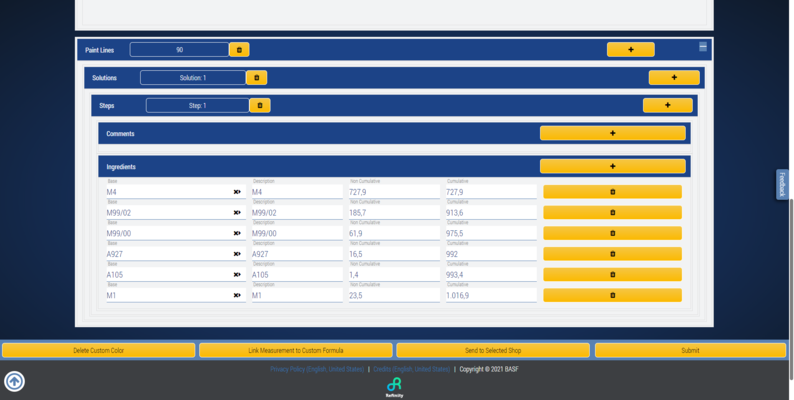
Task: Clear the A105 base field
Action: (x=237, y=275)
